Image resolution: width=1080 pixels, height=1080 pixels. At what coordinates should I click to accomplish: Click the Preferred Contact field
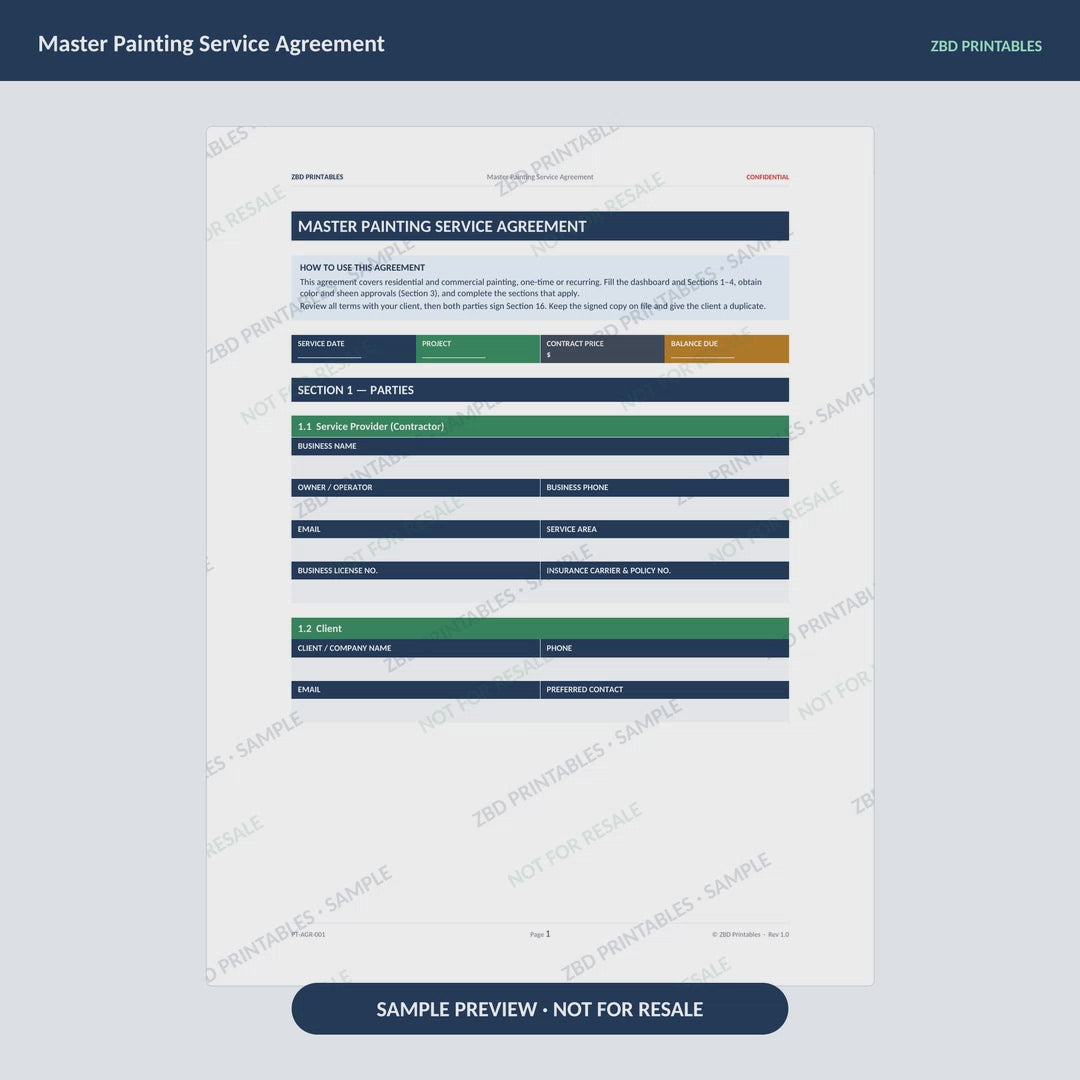665,710
